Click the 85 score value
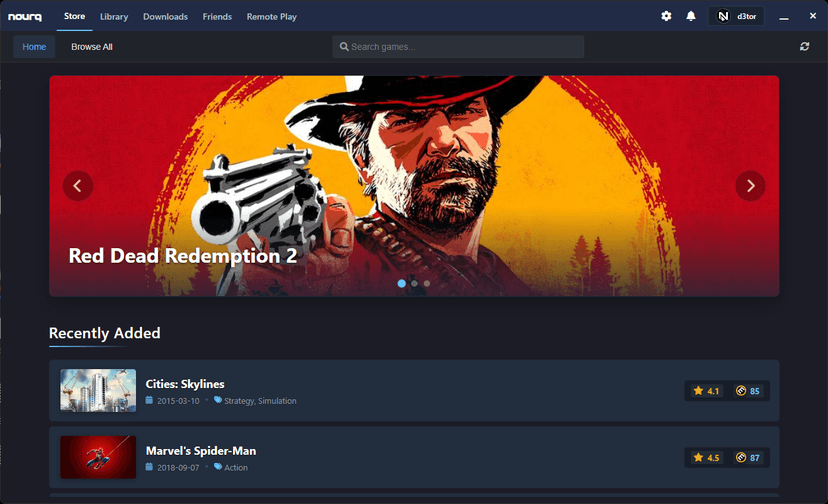This screenshot has height=504, width=828. pyautogui.click(x=755, y=391)
